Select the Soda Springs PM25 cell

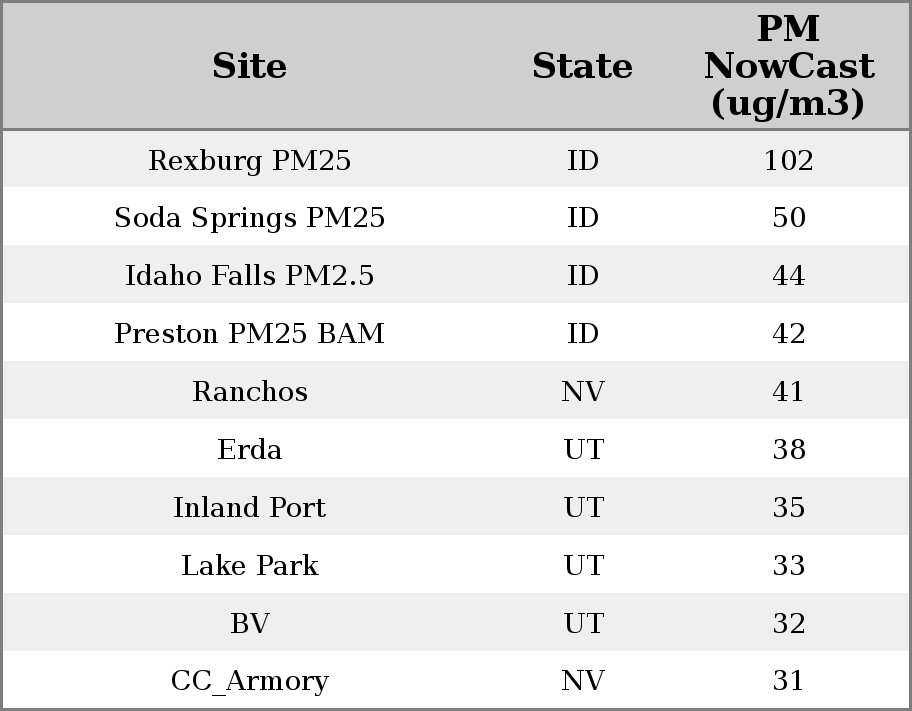pyautogui.click(x=249, y=218)
